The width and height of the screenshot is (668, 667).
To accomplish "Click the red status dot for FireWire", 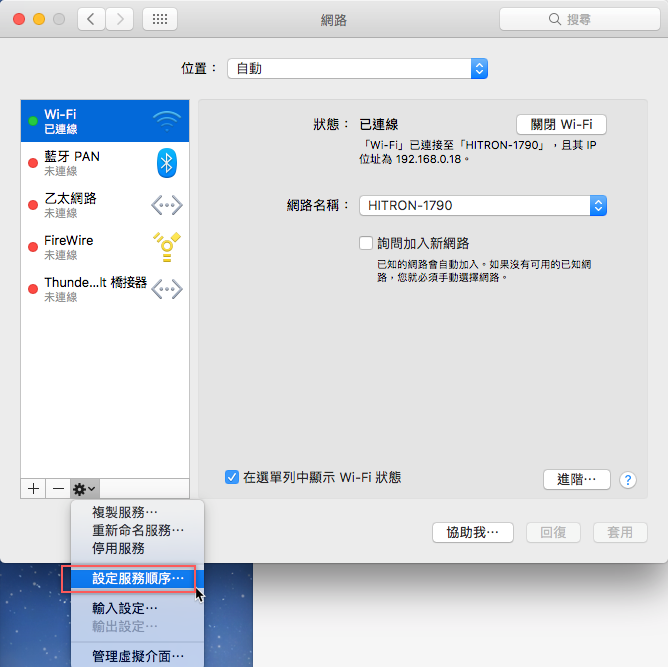I will pyautogui.click(x=33, y=247).
